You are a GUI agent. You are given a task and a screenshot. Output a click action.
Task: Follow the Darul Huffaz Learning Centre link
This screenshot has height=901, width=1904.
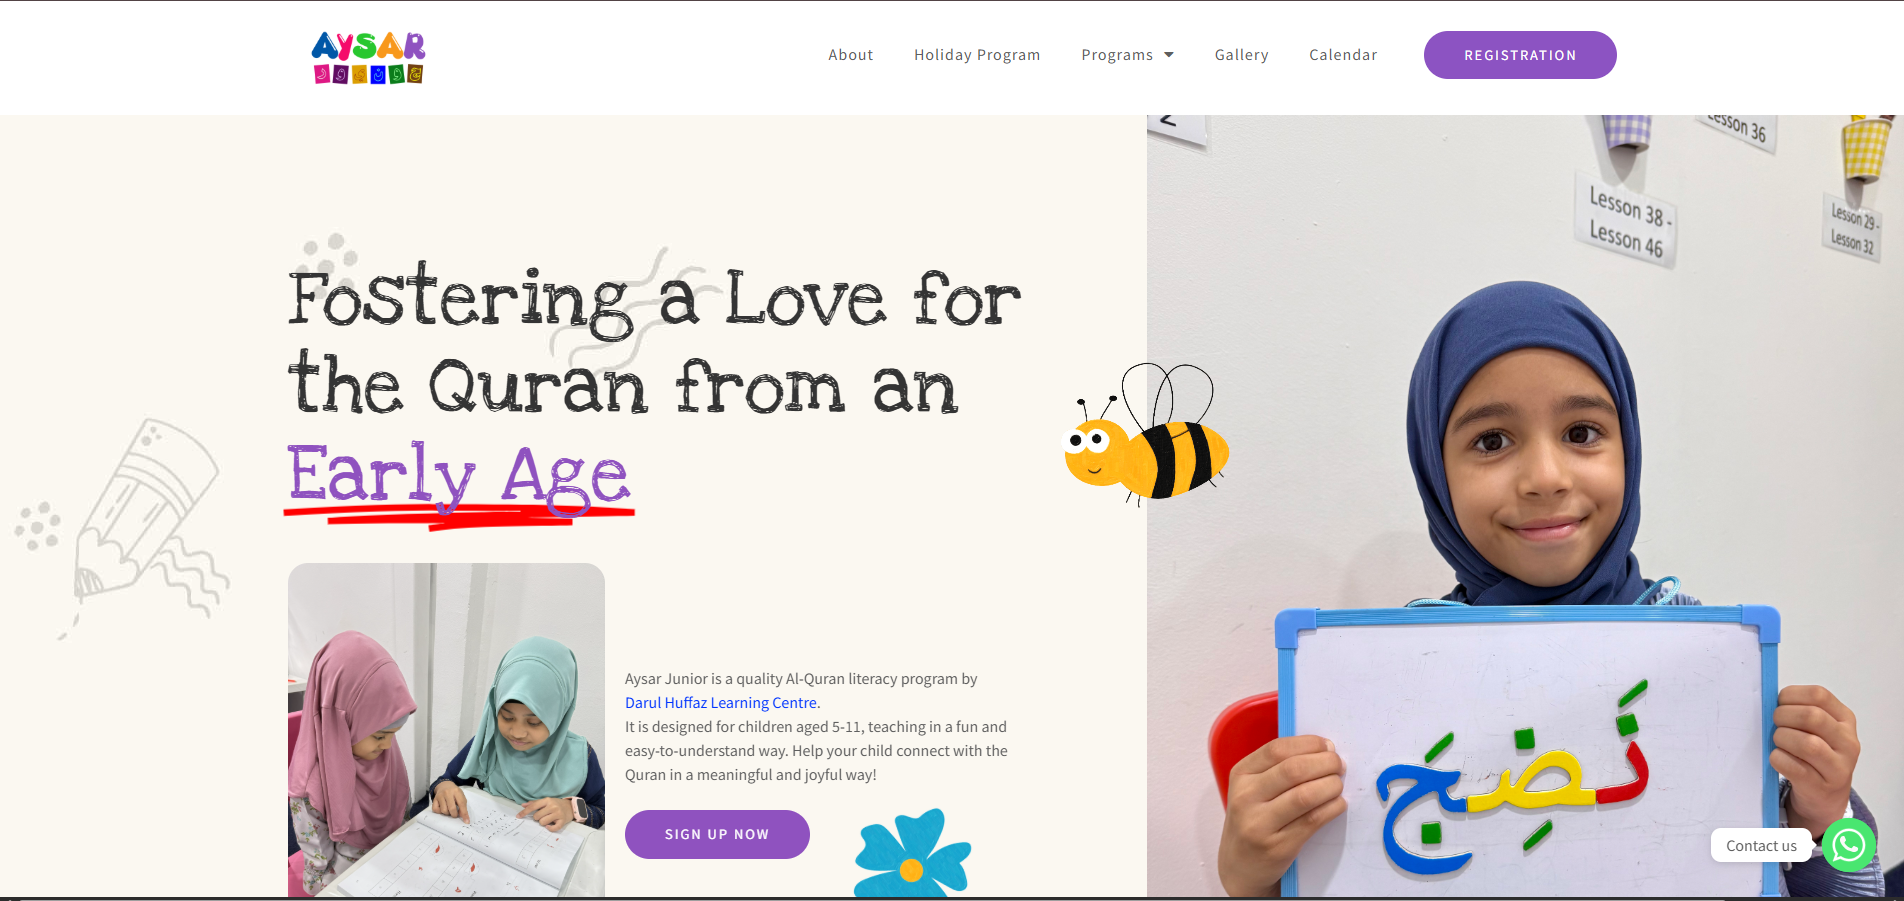pos(721,703)
